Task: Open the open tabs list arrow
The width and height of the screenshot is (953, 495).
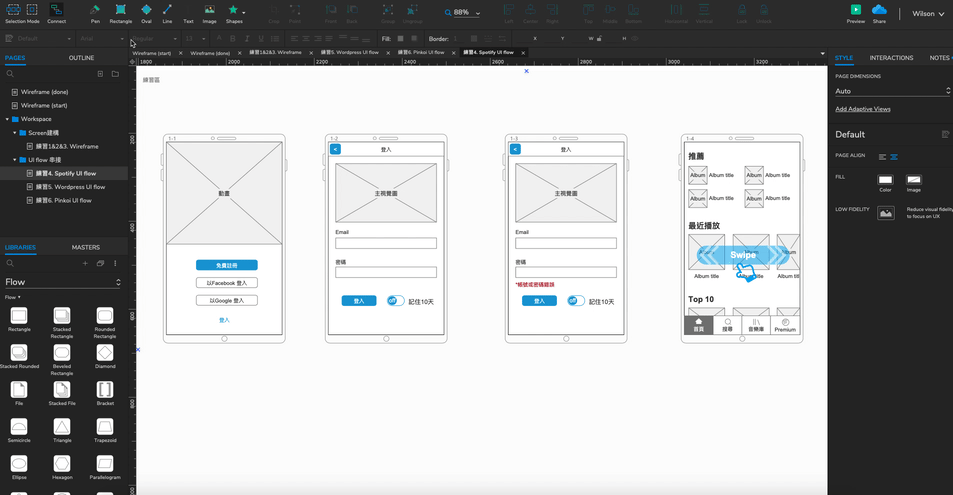Action: pos(822,53)
